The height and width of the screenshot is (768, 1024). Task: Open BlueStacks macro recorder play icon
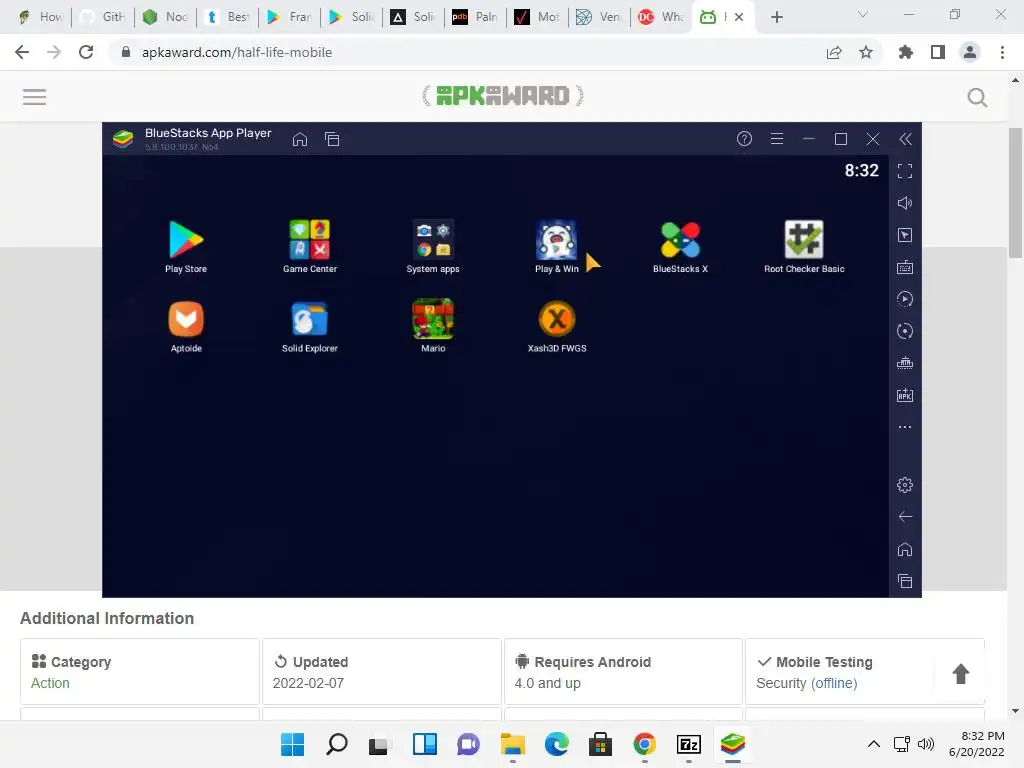904,299
